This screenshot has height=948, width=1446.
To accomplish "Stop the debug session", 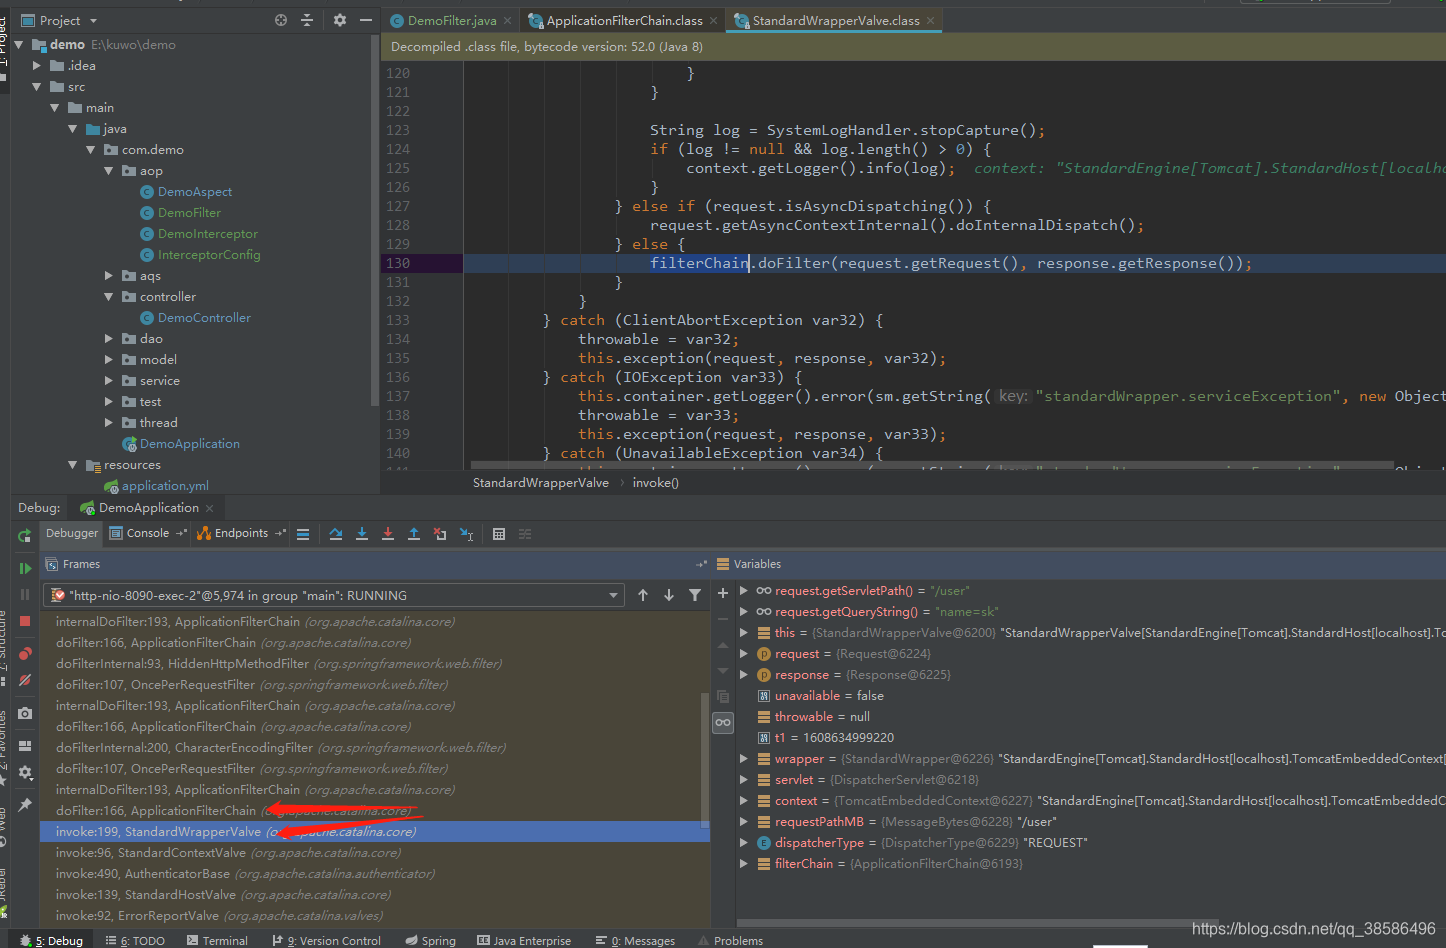I will (25, 621).
